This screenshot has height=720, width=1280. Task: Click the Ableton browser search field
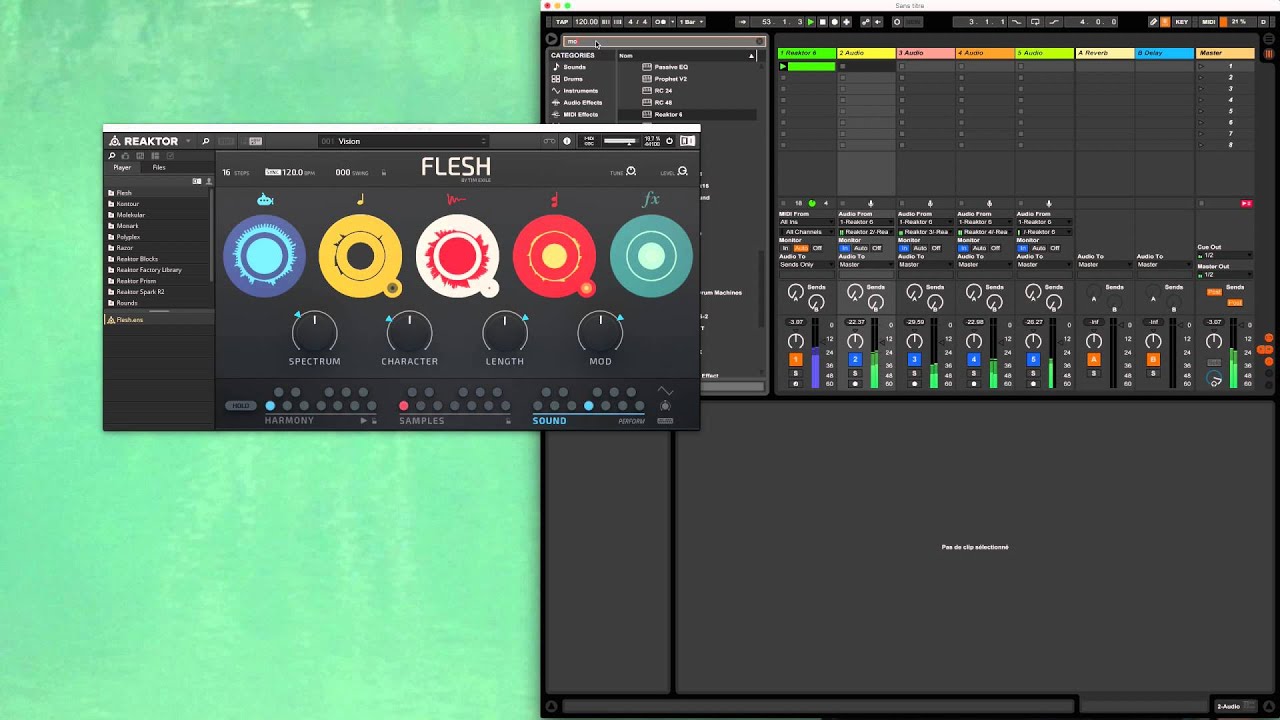664,42
